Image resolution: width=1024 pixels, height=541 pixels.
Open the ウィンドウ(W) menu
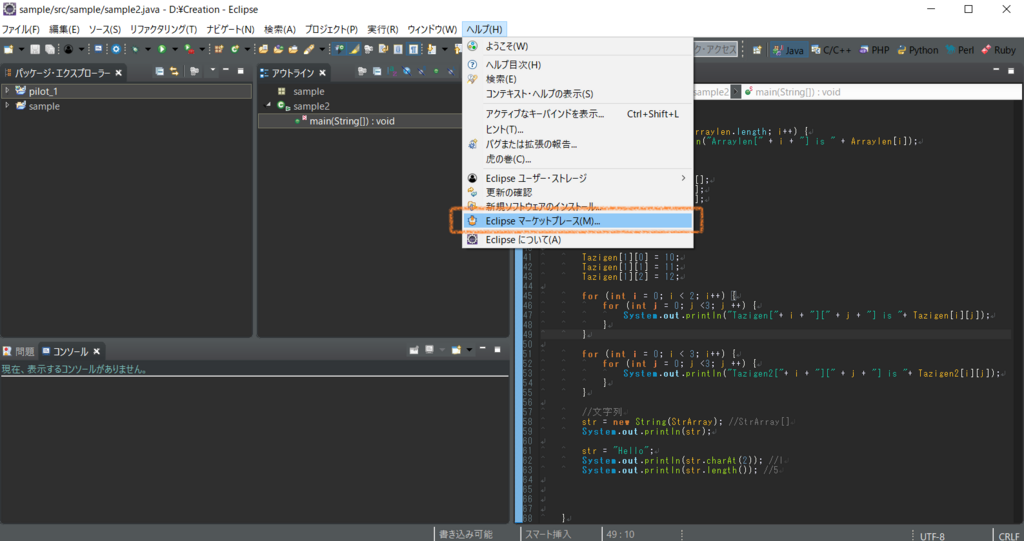pyautogui.click(x=432, y=29)
